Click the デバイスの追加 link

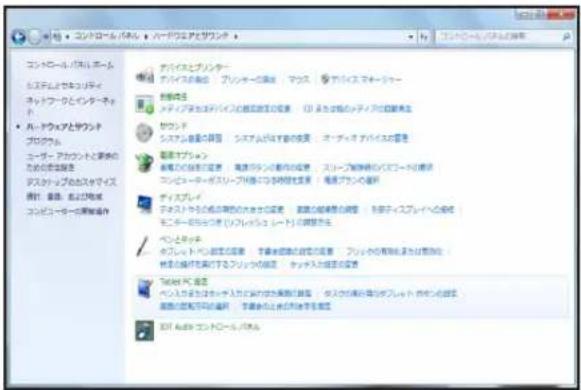click(185, 80)
